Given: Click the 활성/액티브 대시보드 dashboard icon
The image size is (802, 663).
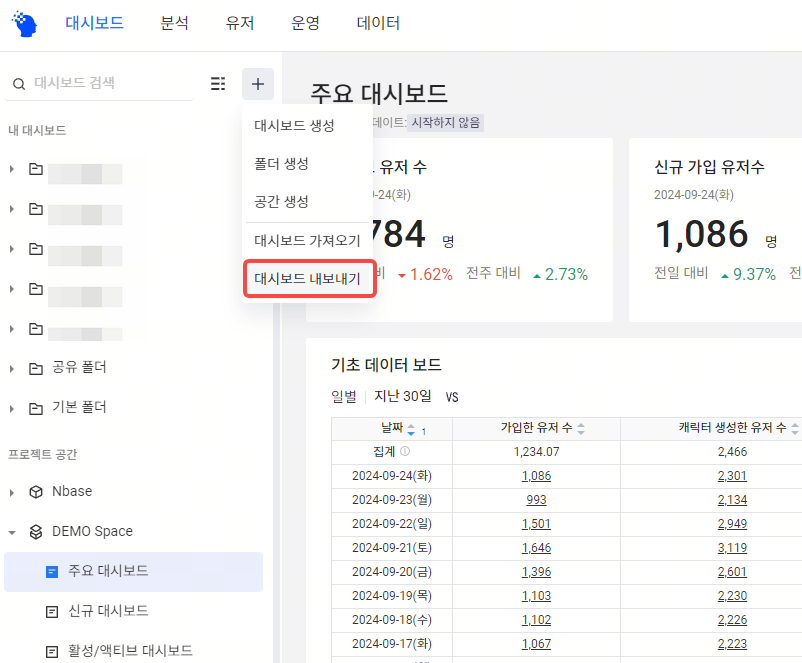Looking at the screenshot, I should 52,651.
